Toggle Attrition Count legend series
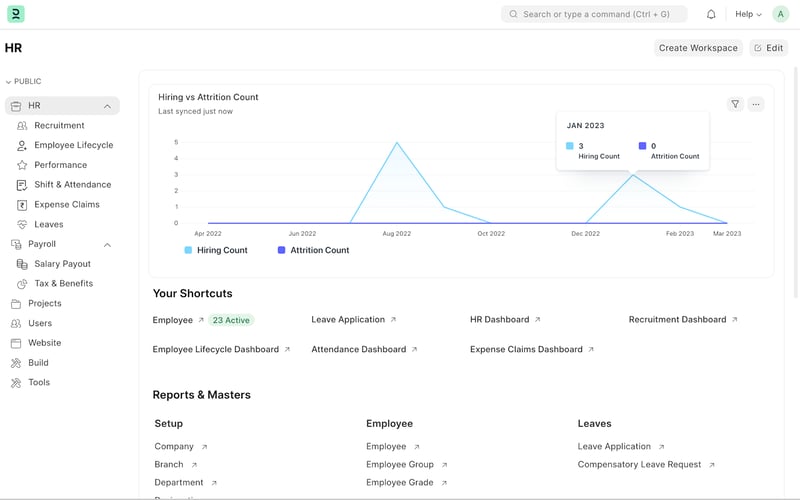 313,250
